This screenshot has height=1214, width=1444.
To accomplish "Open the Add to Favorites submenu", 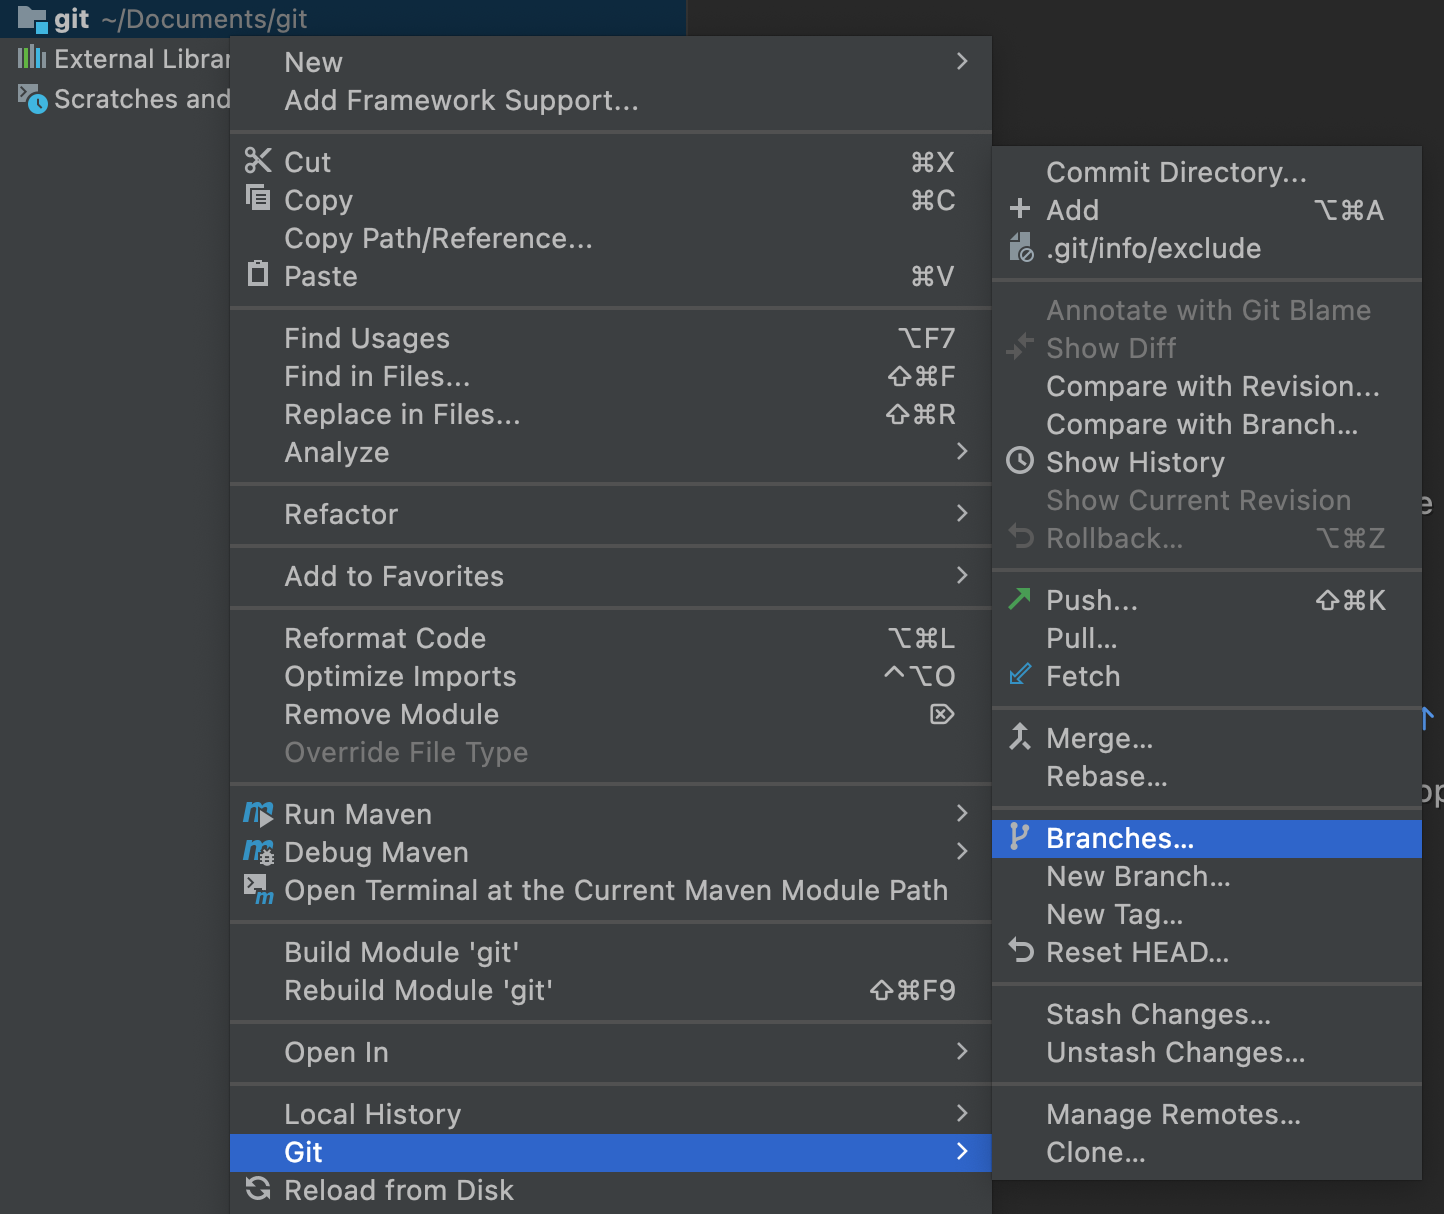I will [x=394, y=576].
